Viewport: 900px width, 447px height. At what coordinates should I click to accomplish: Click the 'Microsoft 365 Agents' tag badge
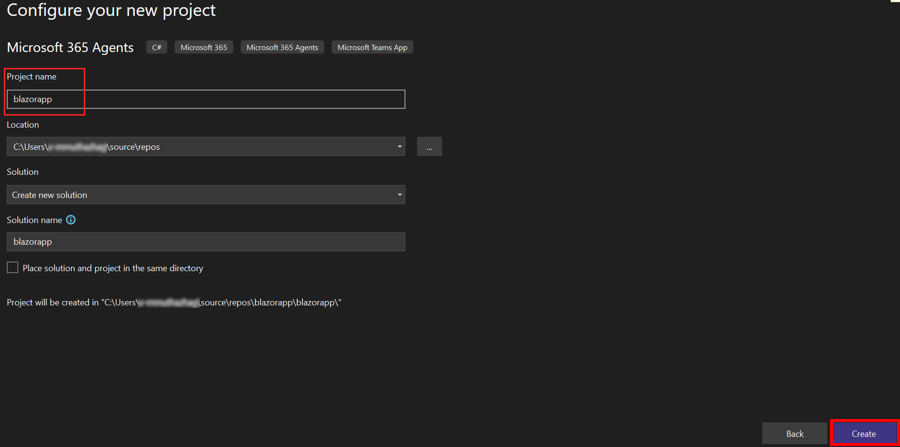pos(282,47)
